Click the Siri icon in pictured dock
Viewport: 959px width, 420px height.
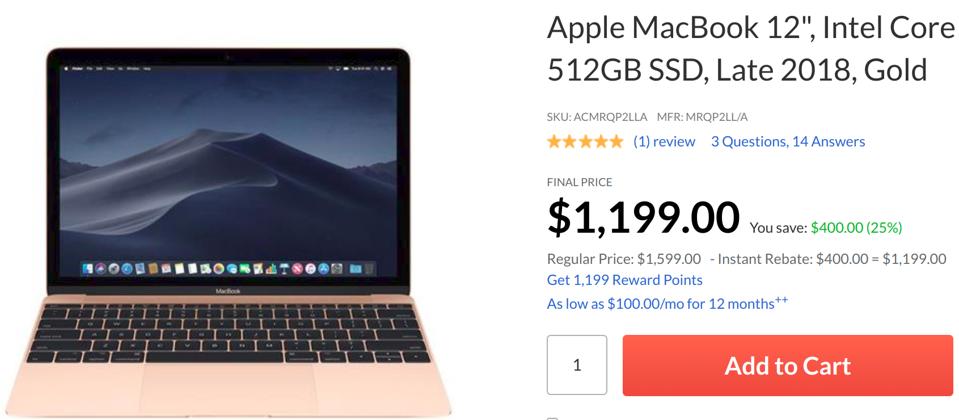coord(101,268)
